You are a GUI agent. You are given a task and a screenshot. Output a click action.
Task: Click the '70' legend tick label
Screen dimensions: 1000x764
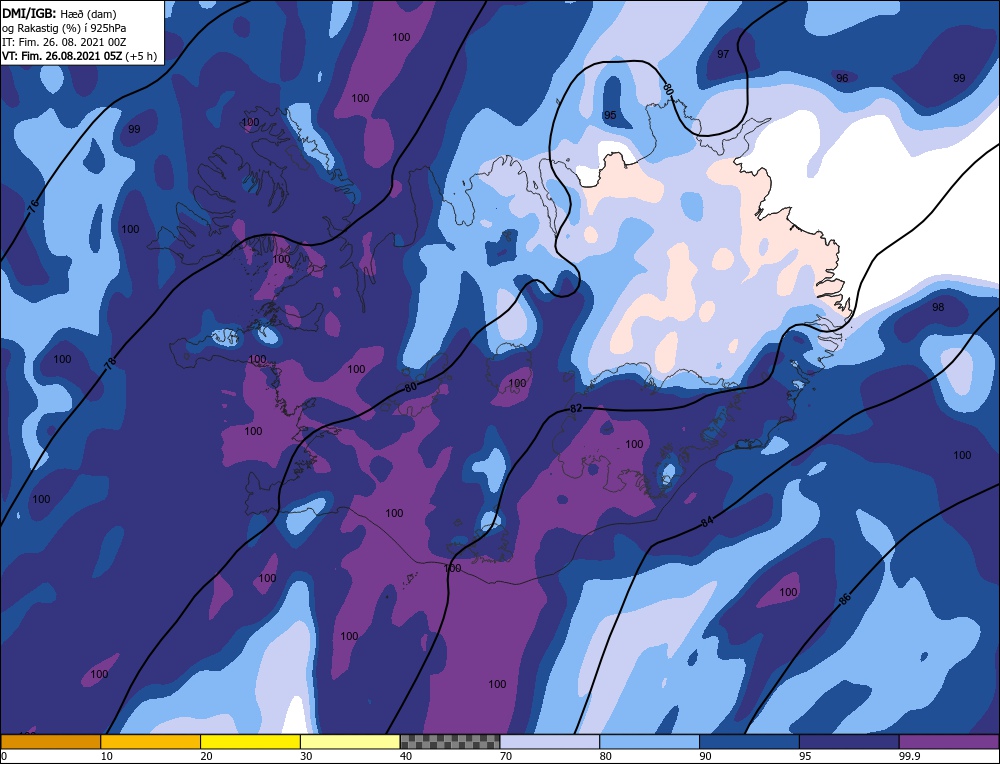pos(505,756)
